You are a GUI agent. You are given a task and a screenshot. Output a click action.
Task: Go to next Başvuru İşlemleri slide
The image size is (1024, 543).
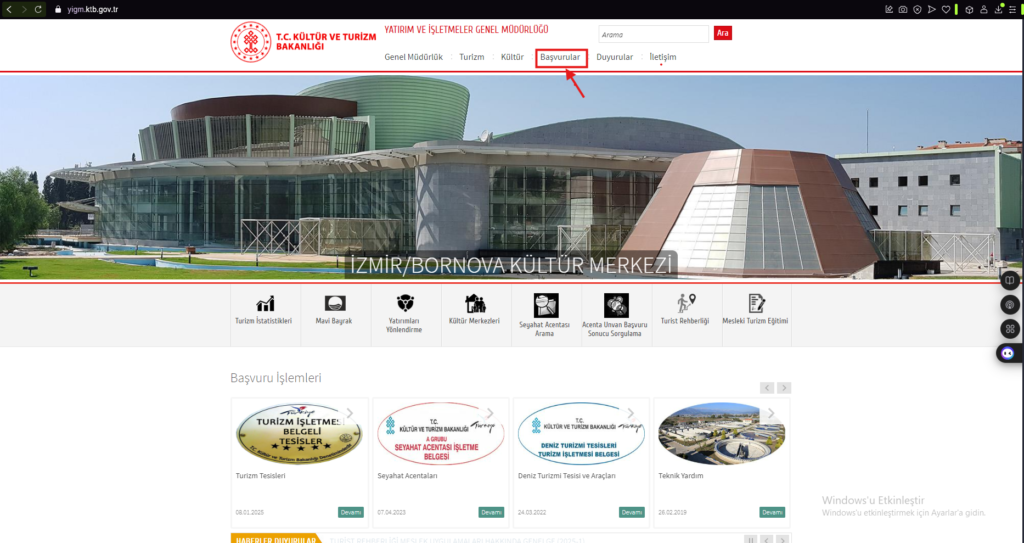784,388
